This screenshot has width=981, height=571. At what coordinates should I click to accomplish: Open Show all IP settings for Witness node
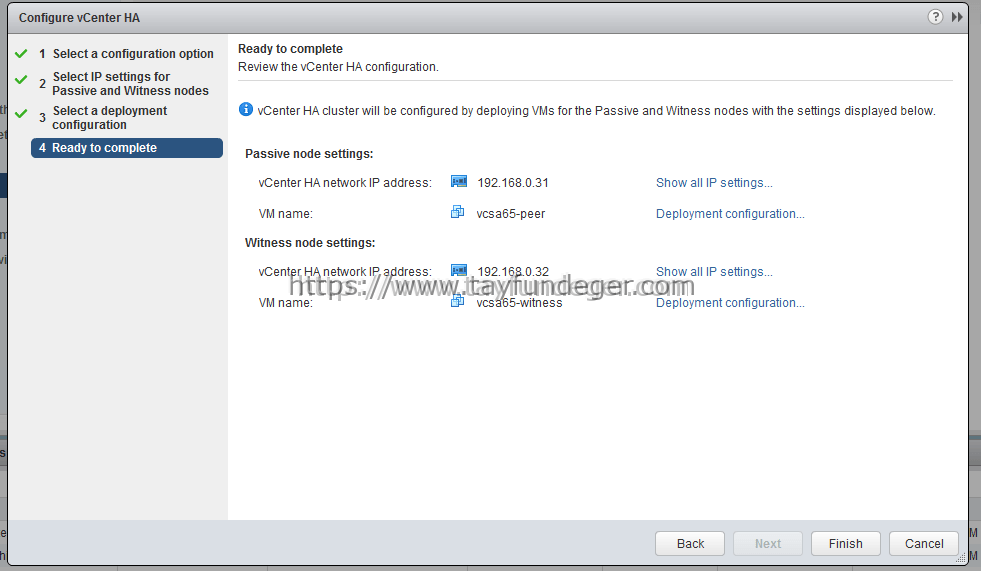(x=714, y=271)
